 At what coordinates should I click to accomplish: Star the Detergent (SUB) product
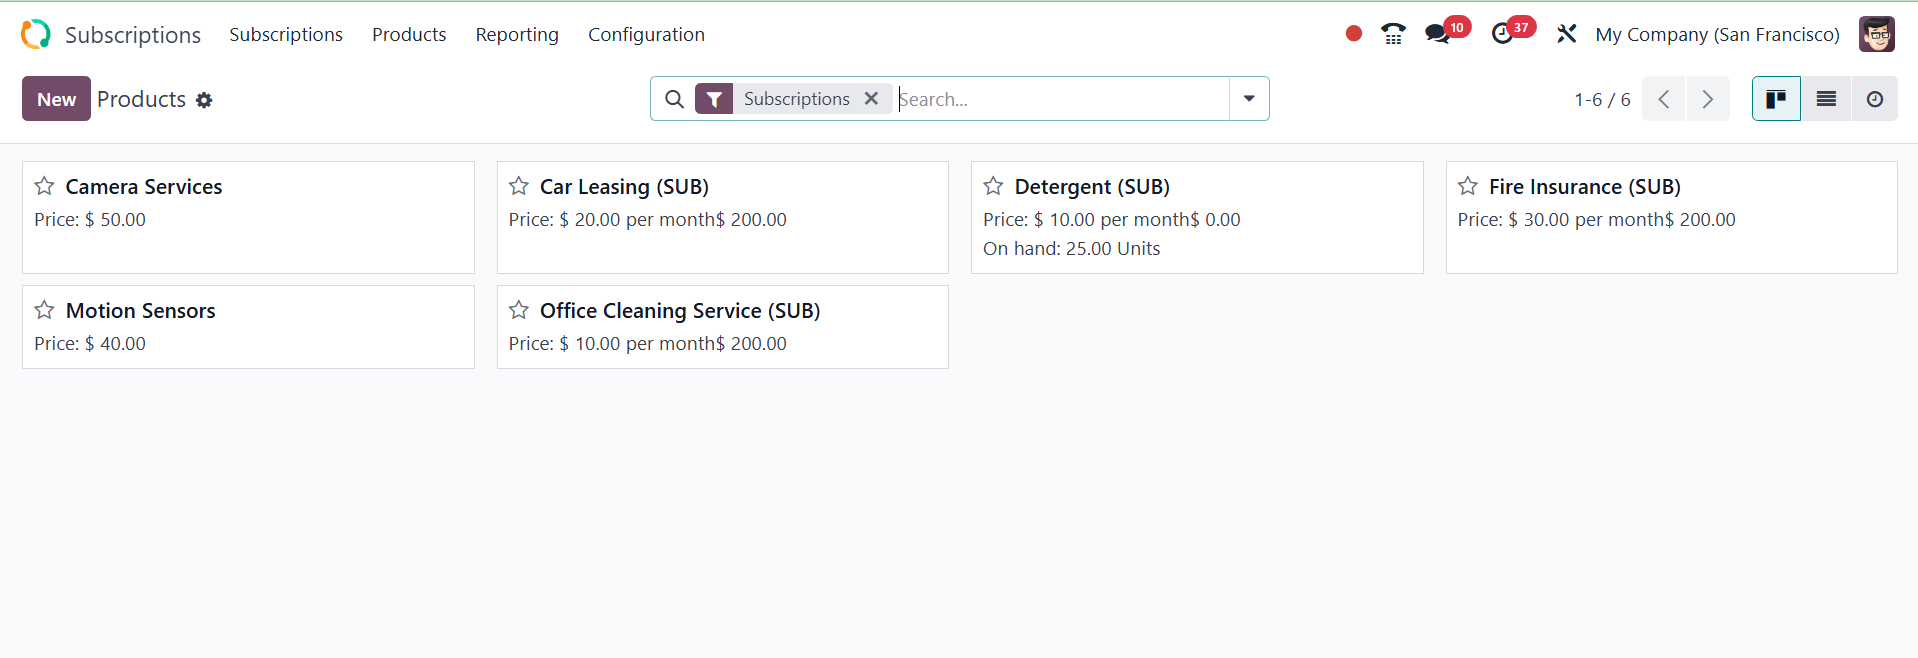(x=993, y=187)
